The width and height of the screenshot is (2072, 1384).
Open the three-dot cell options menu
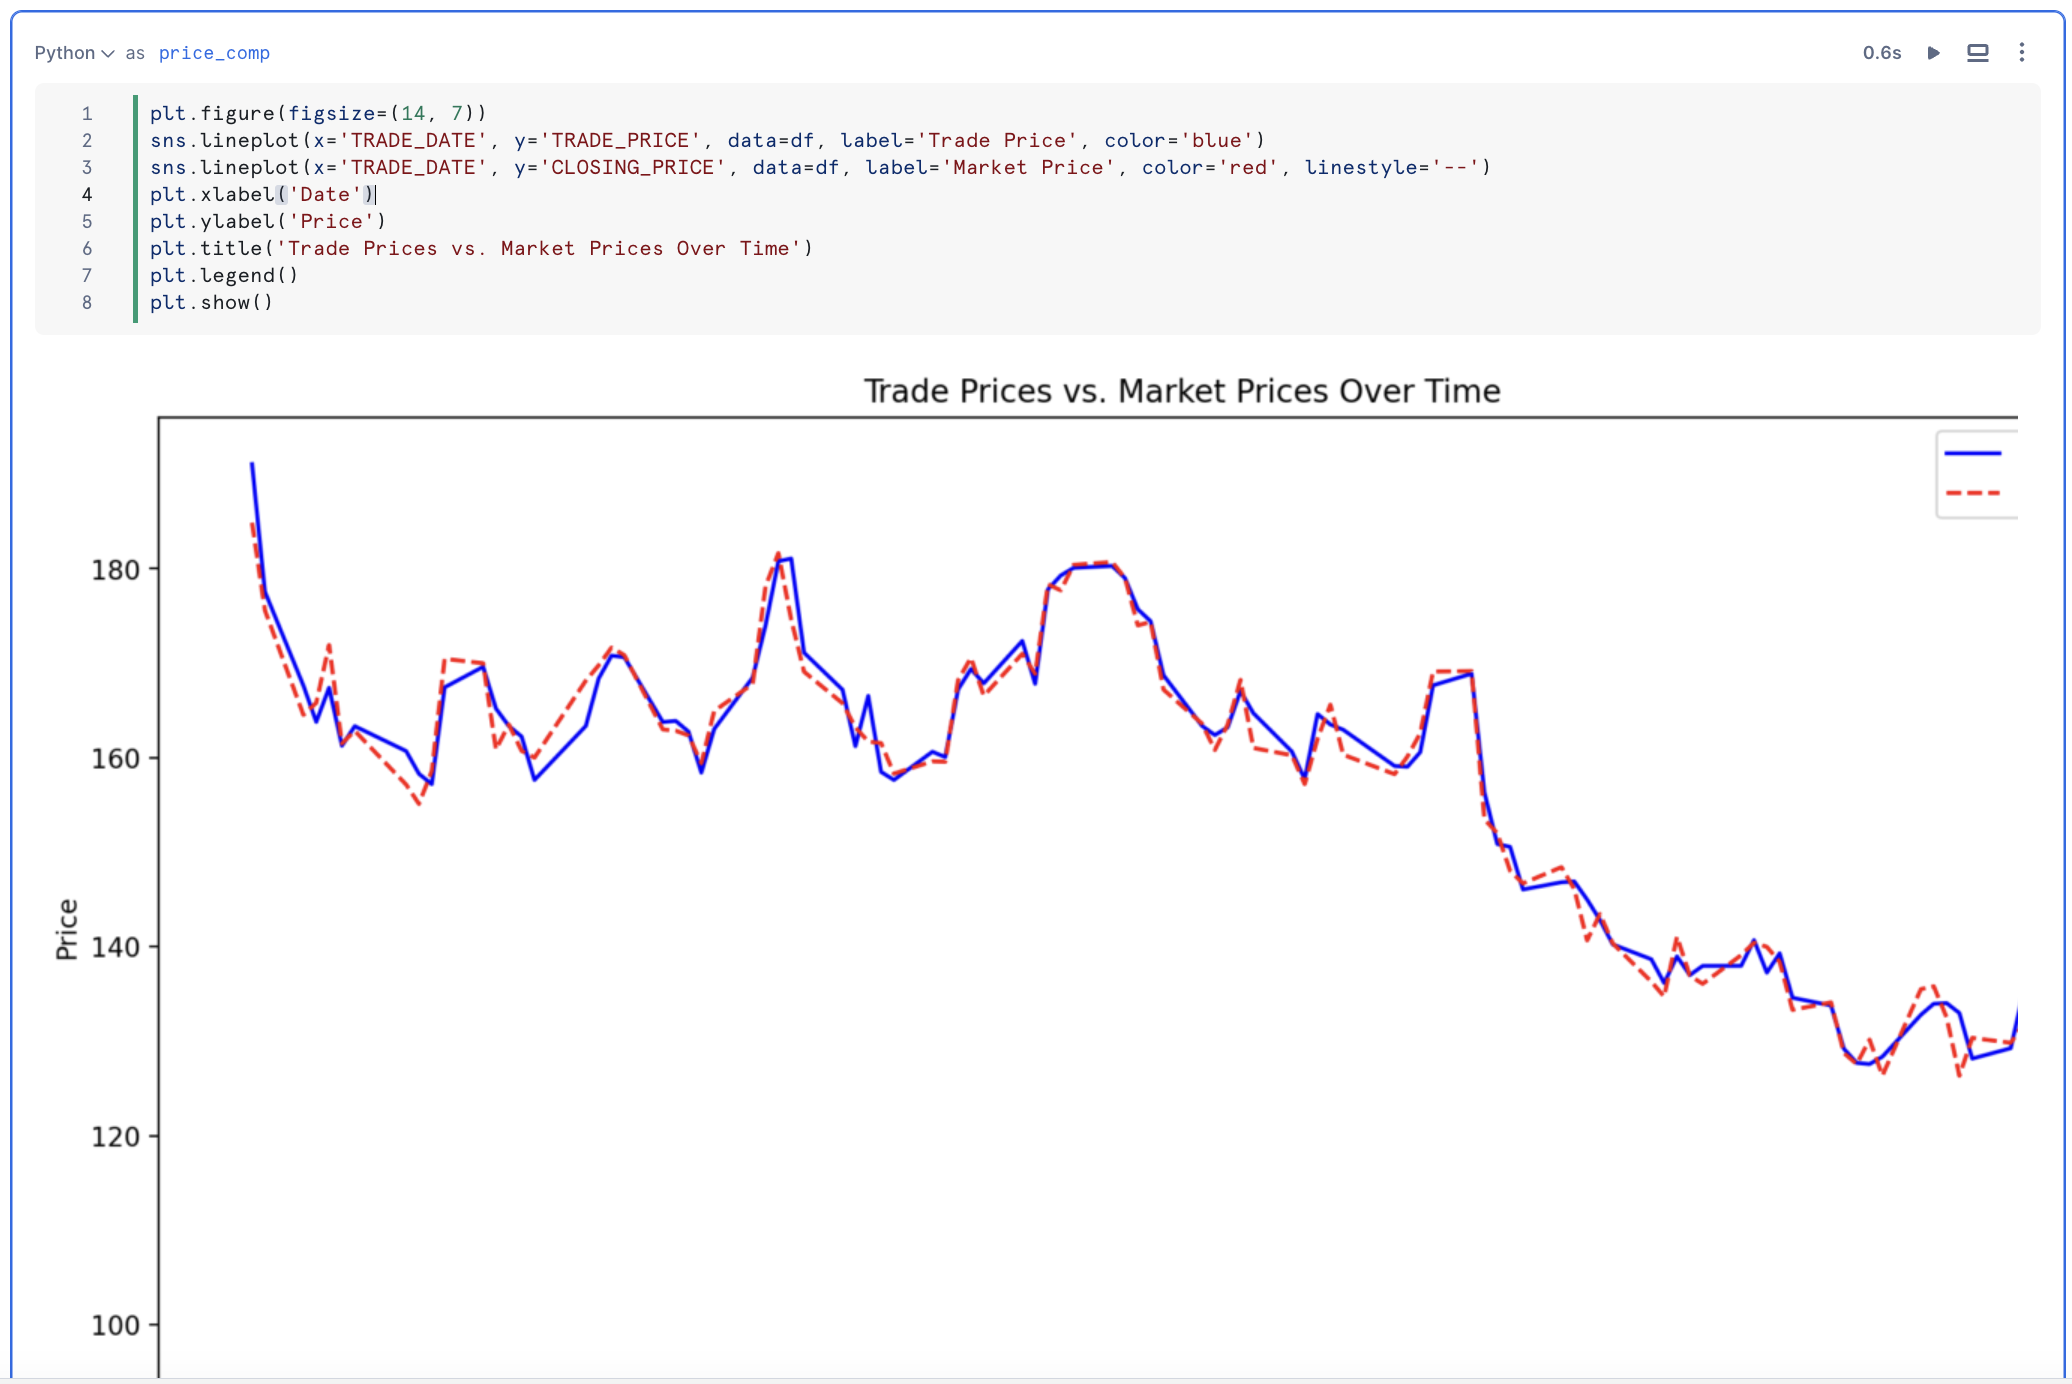(2021, 53)
